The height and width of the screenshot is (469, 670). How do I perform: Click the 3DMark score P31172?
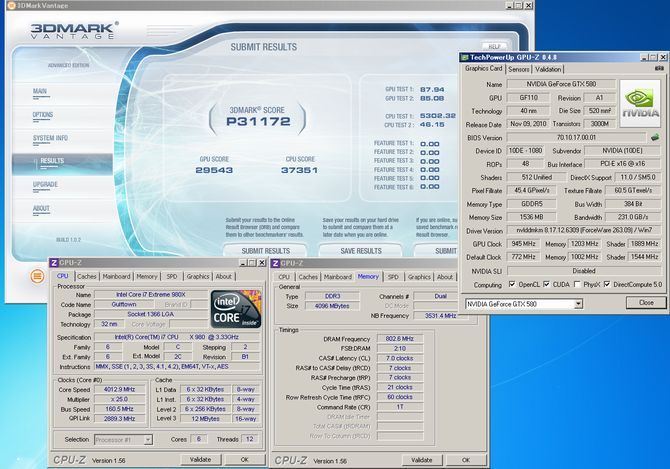[258, 121]
